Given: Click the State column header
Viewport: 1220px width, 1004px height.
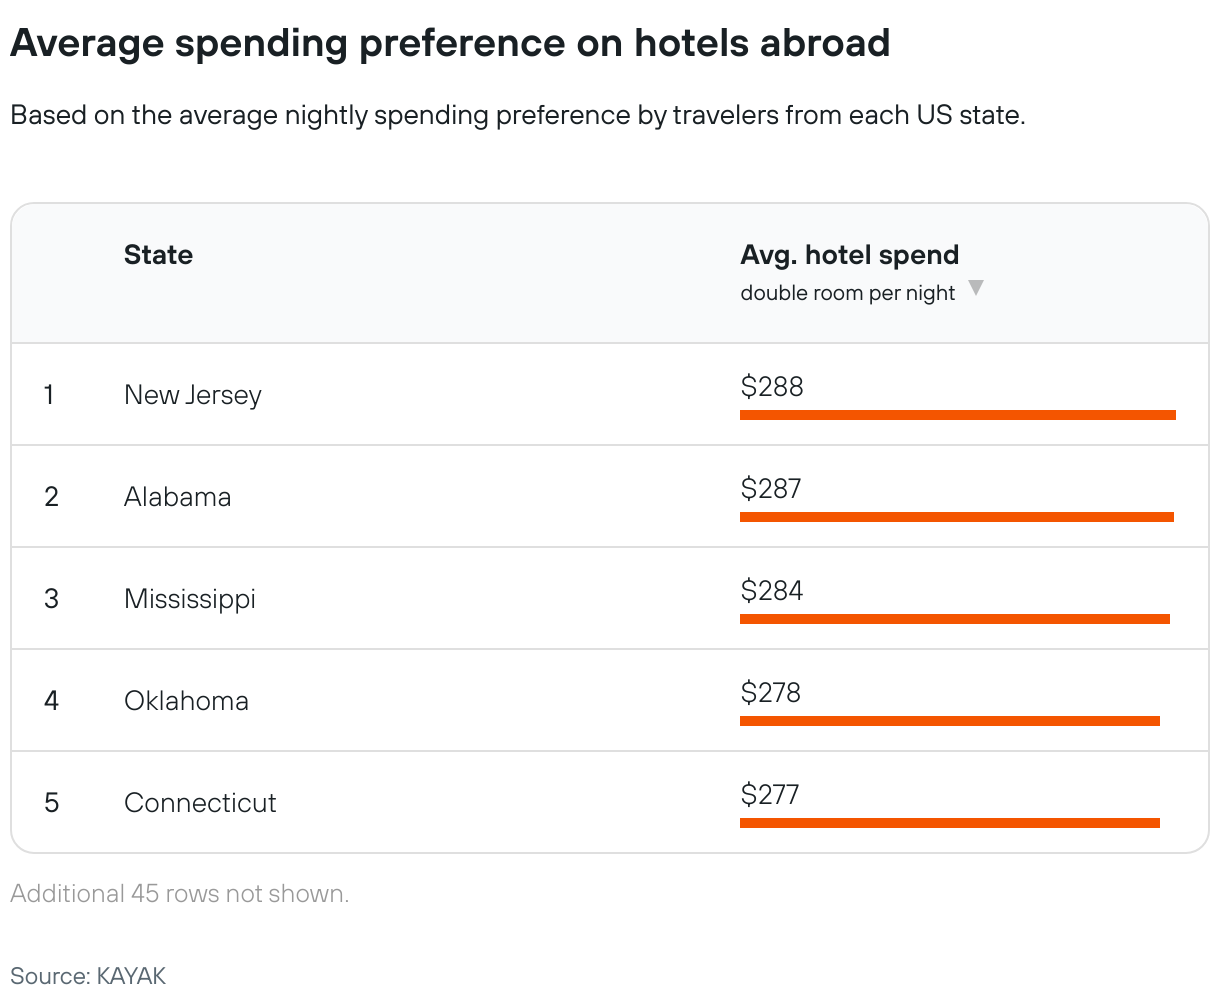Looking at the screenshot, I should click(158, 255).
